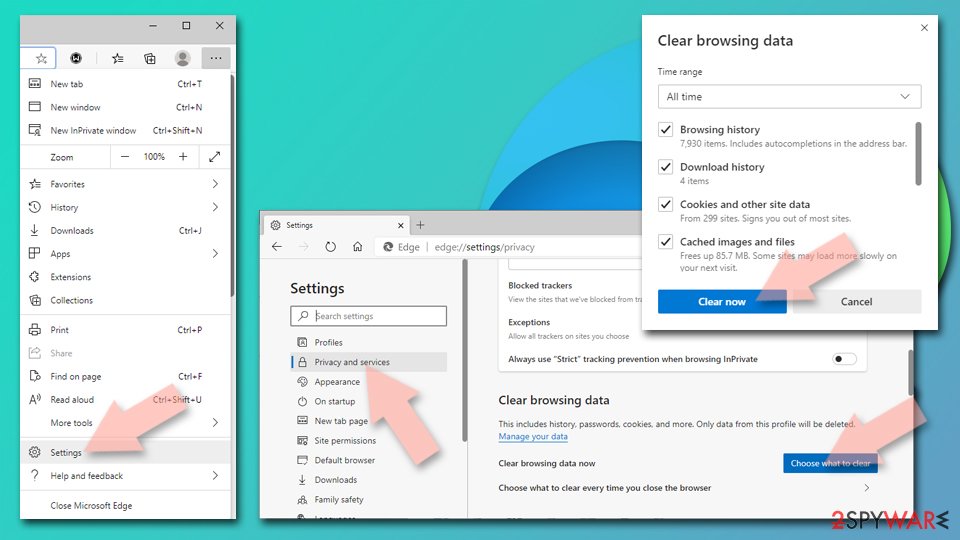Open New tab page settings section
The height and width of the screenshot is (540, 960).
369,421
